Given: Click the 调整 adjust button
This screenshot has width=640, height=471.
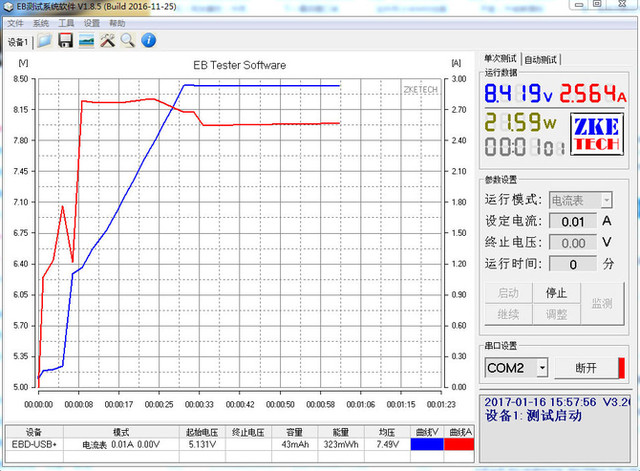Looking at the screenshot, I should [556, 314].
